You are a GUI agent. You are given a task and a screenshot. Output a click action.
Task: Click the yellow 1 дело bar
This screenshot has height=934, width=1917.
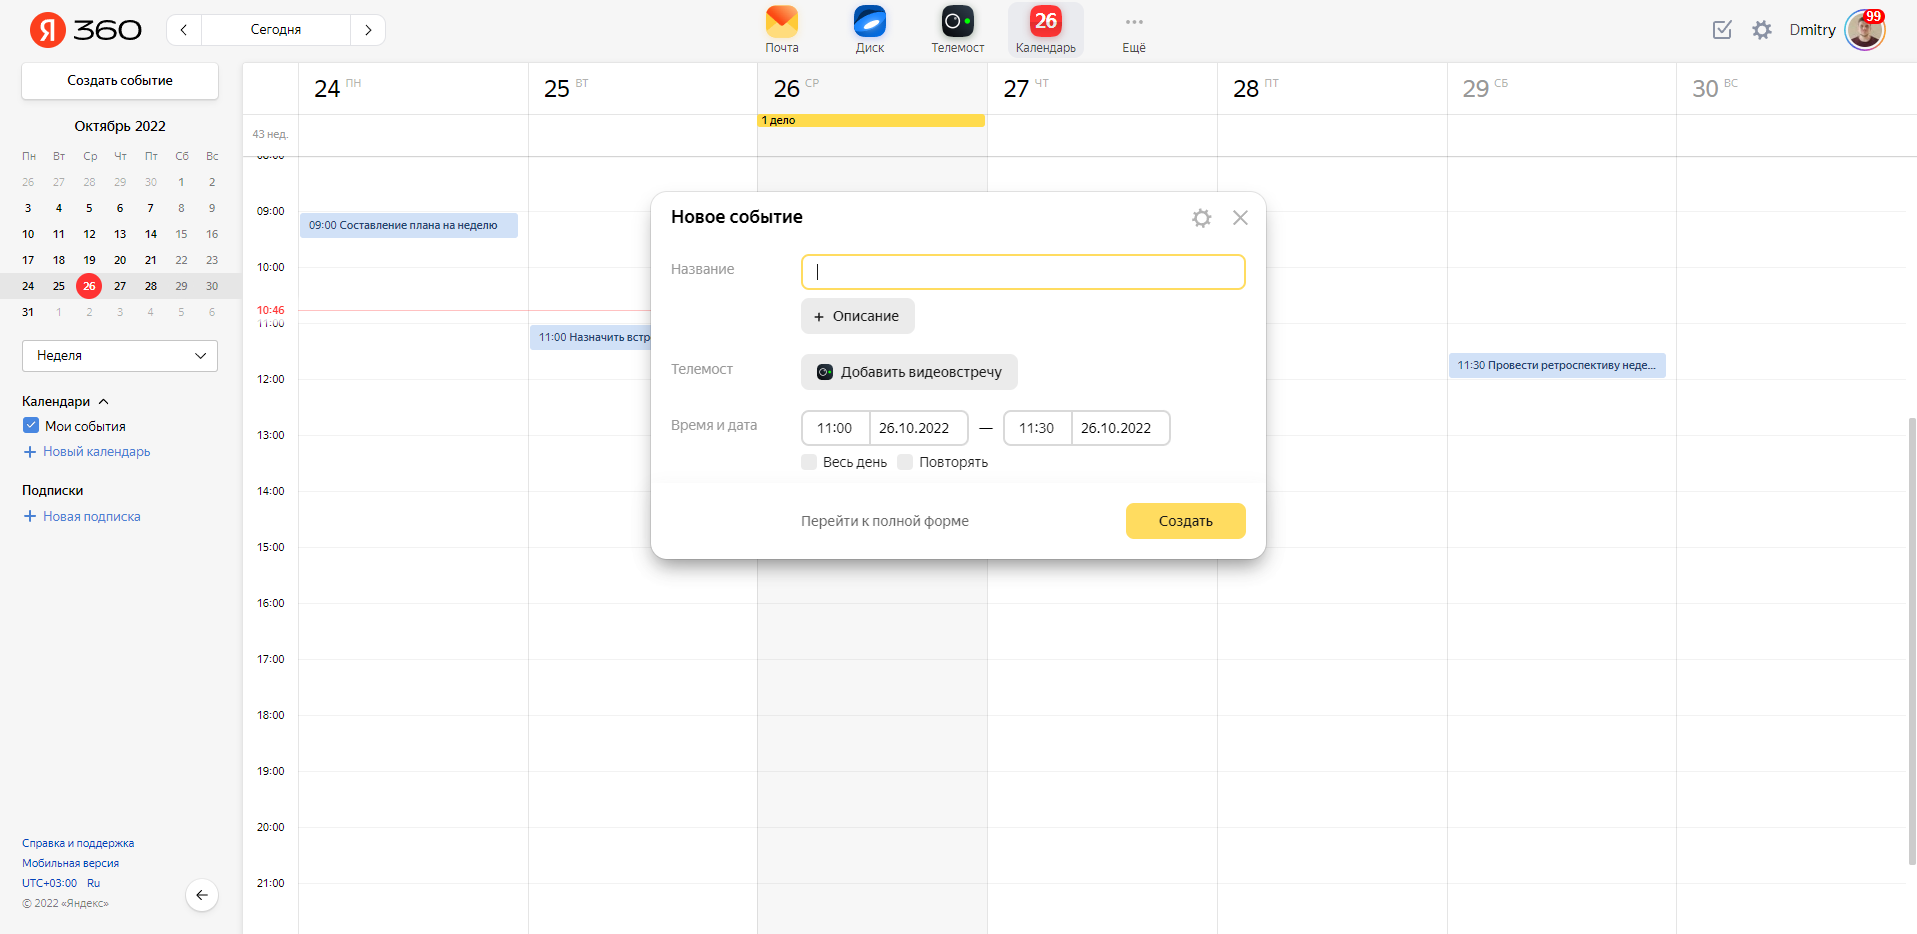(870, 121)
